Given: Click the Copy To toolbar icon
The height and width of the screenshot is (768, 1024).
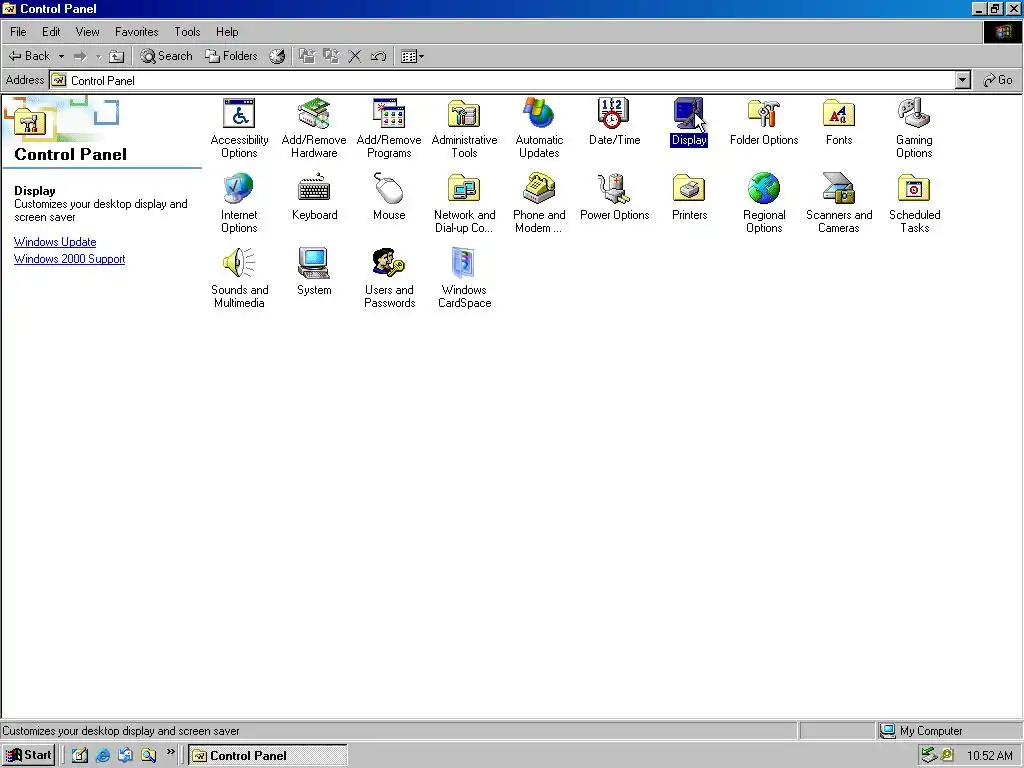Looking at the screenshot, I should (331, 56).
